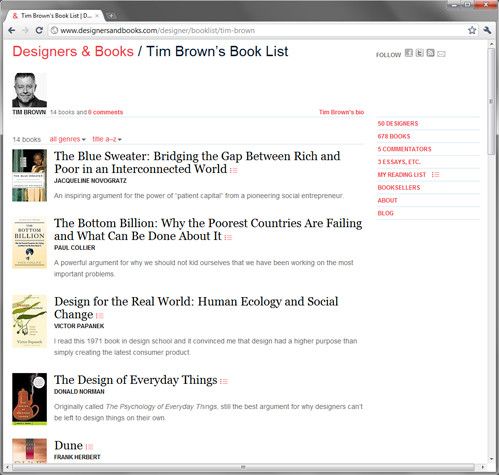Screen dimensions: 499x475
Task: Open The Blue Sweater book title
Action: [x=197, y=163]
